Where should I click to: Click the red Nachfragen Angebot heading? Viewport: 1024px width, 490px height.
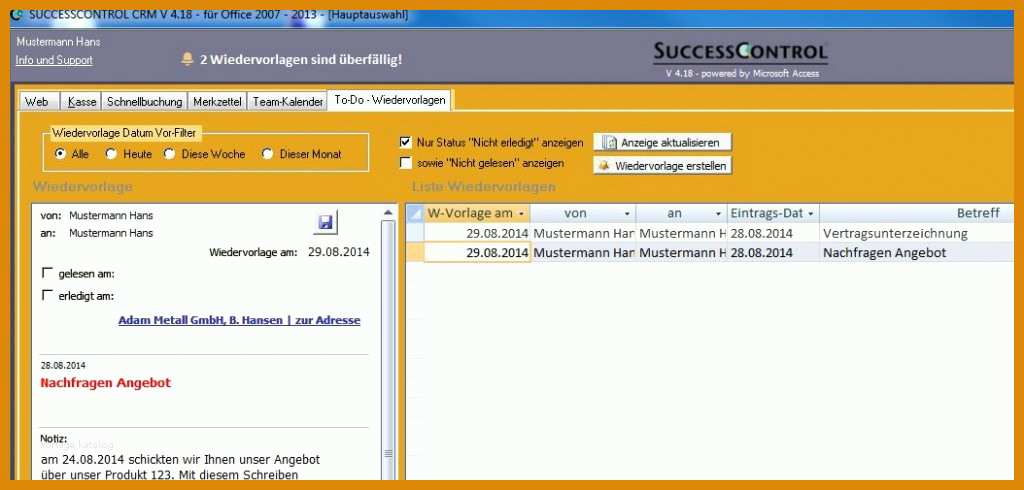tap(105, 383)
